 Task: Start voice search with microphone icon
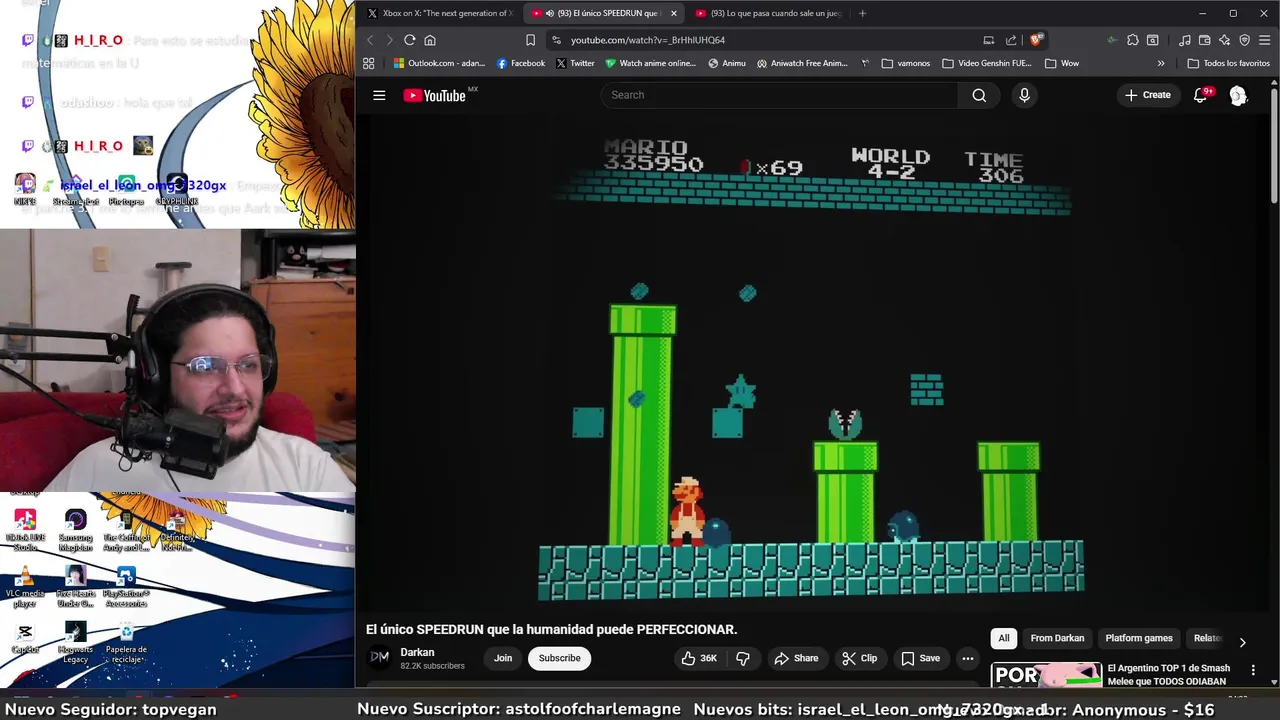(x=1024, y=95)
